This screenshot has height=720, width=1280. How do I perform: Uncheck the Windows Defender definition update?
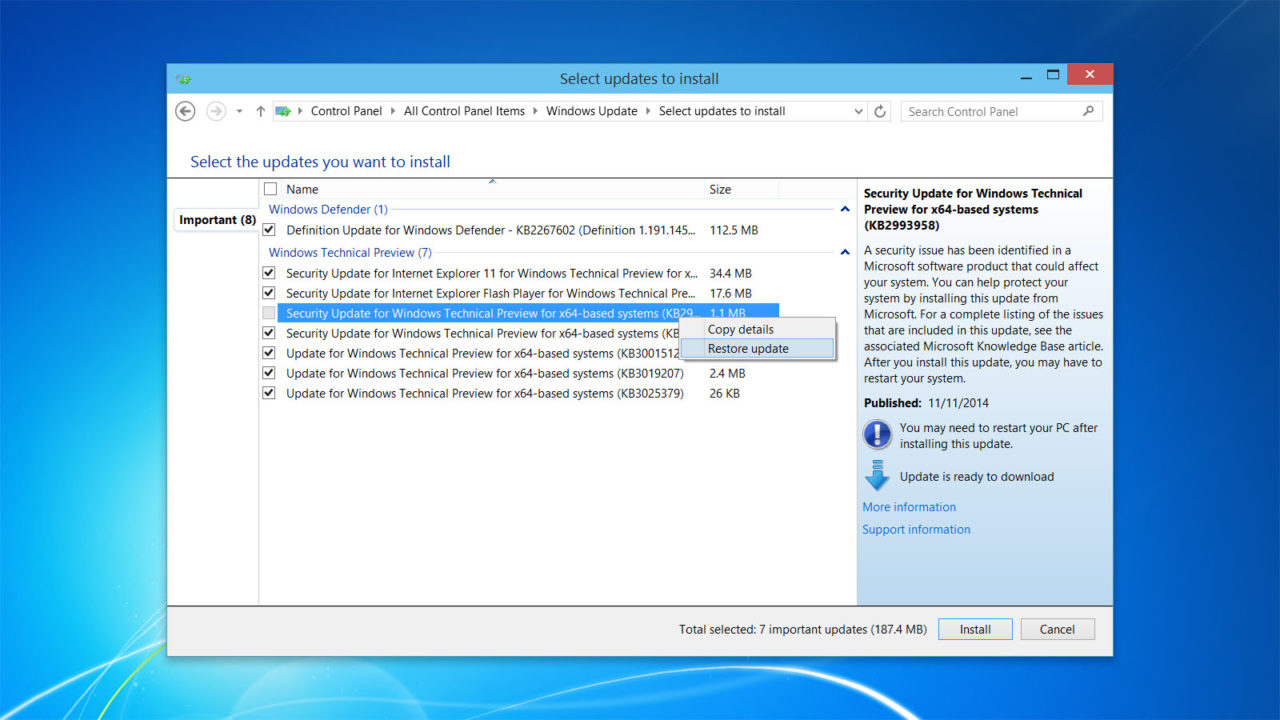(x=268, y=230)
